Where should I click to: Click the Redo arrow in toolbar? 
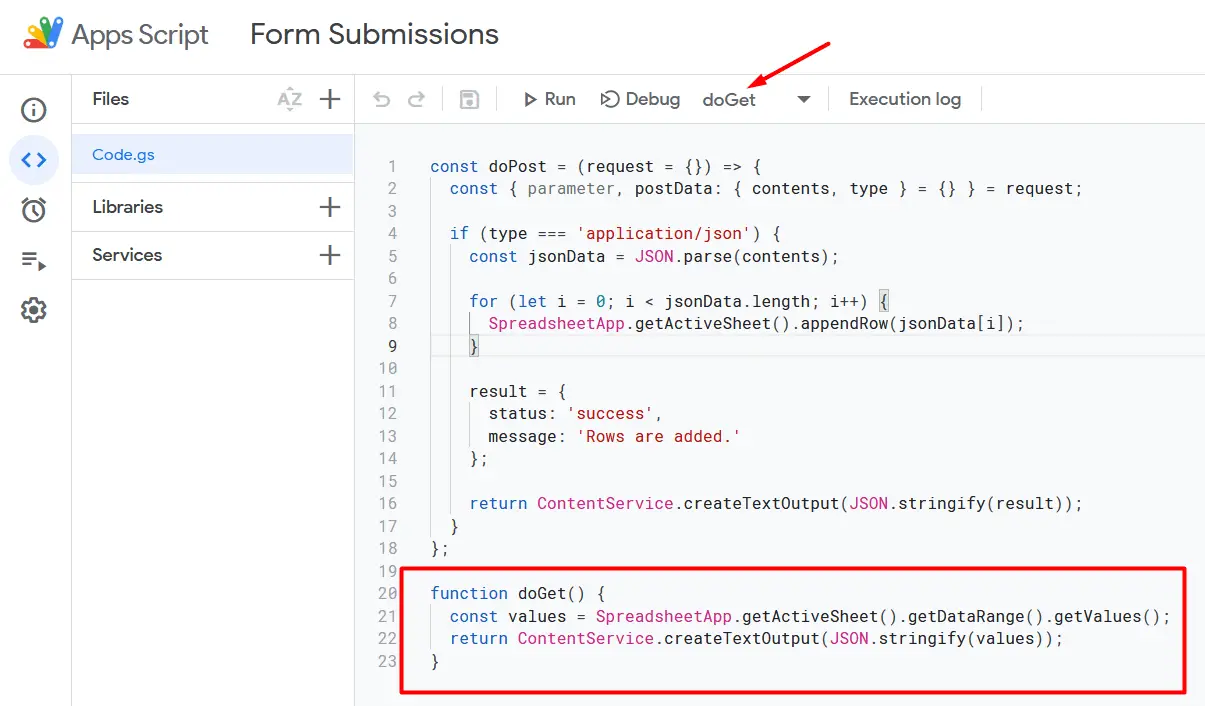417,99
